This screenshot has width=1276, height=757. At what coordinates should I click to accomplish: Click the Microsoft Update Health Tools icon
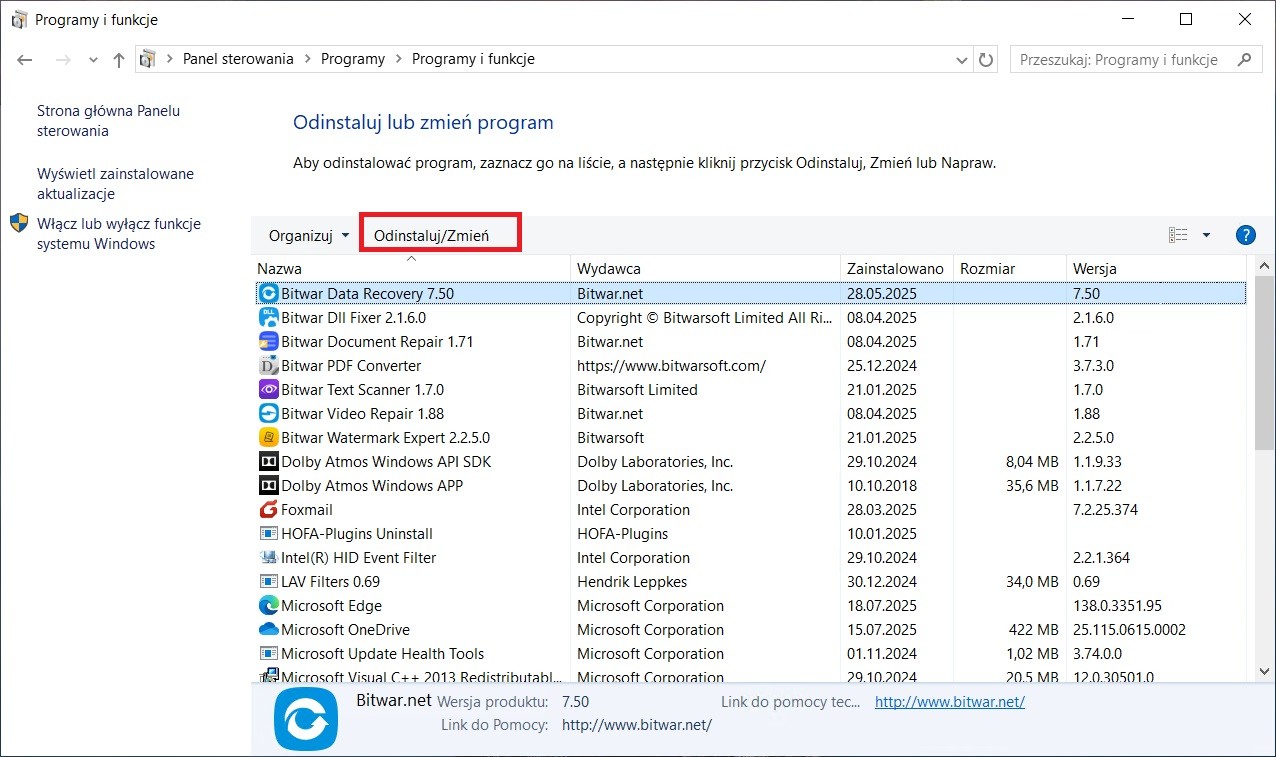tap(268, 653)
